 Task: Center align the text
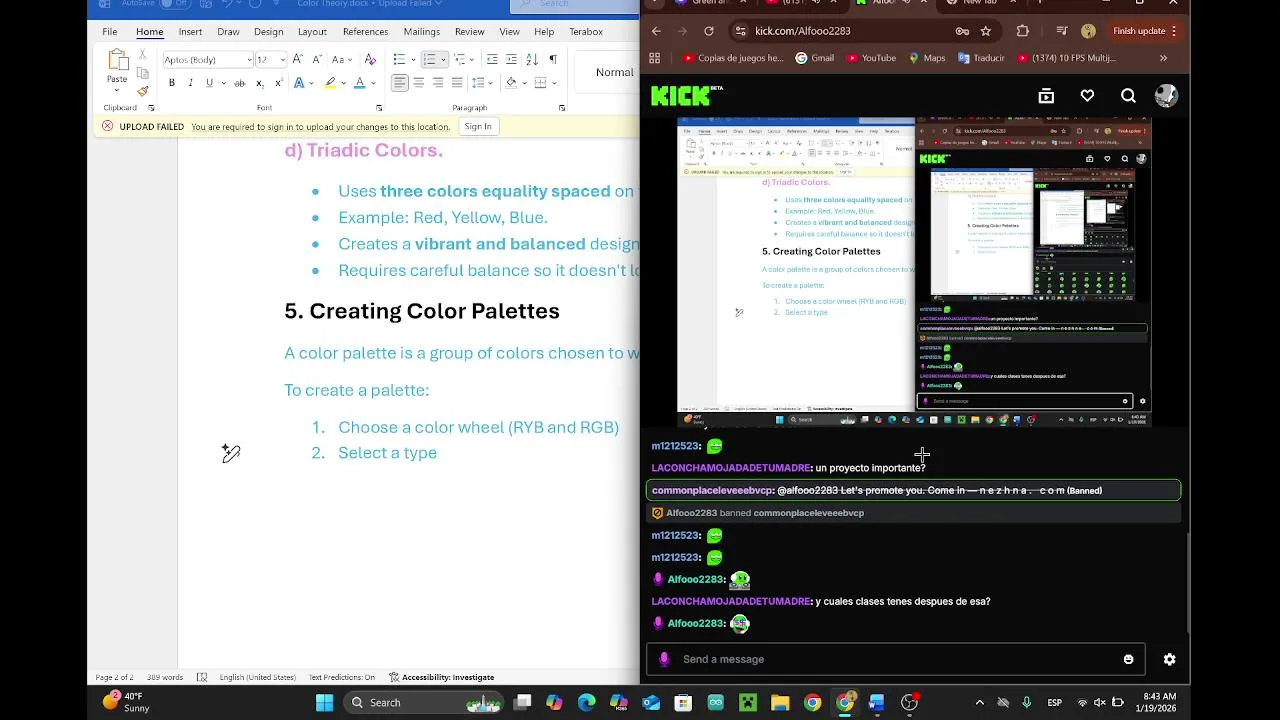coord(419,83)
